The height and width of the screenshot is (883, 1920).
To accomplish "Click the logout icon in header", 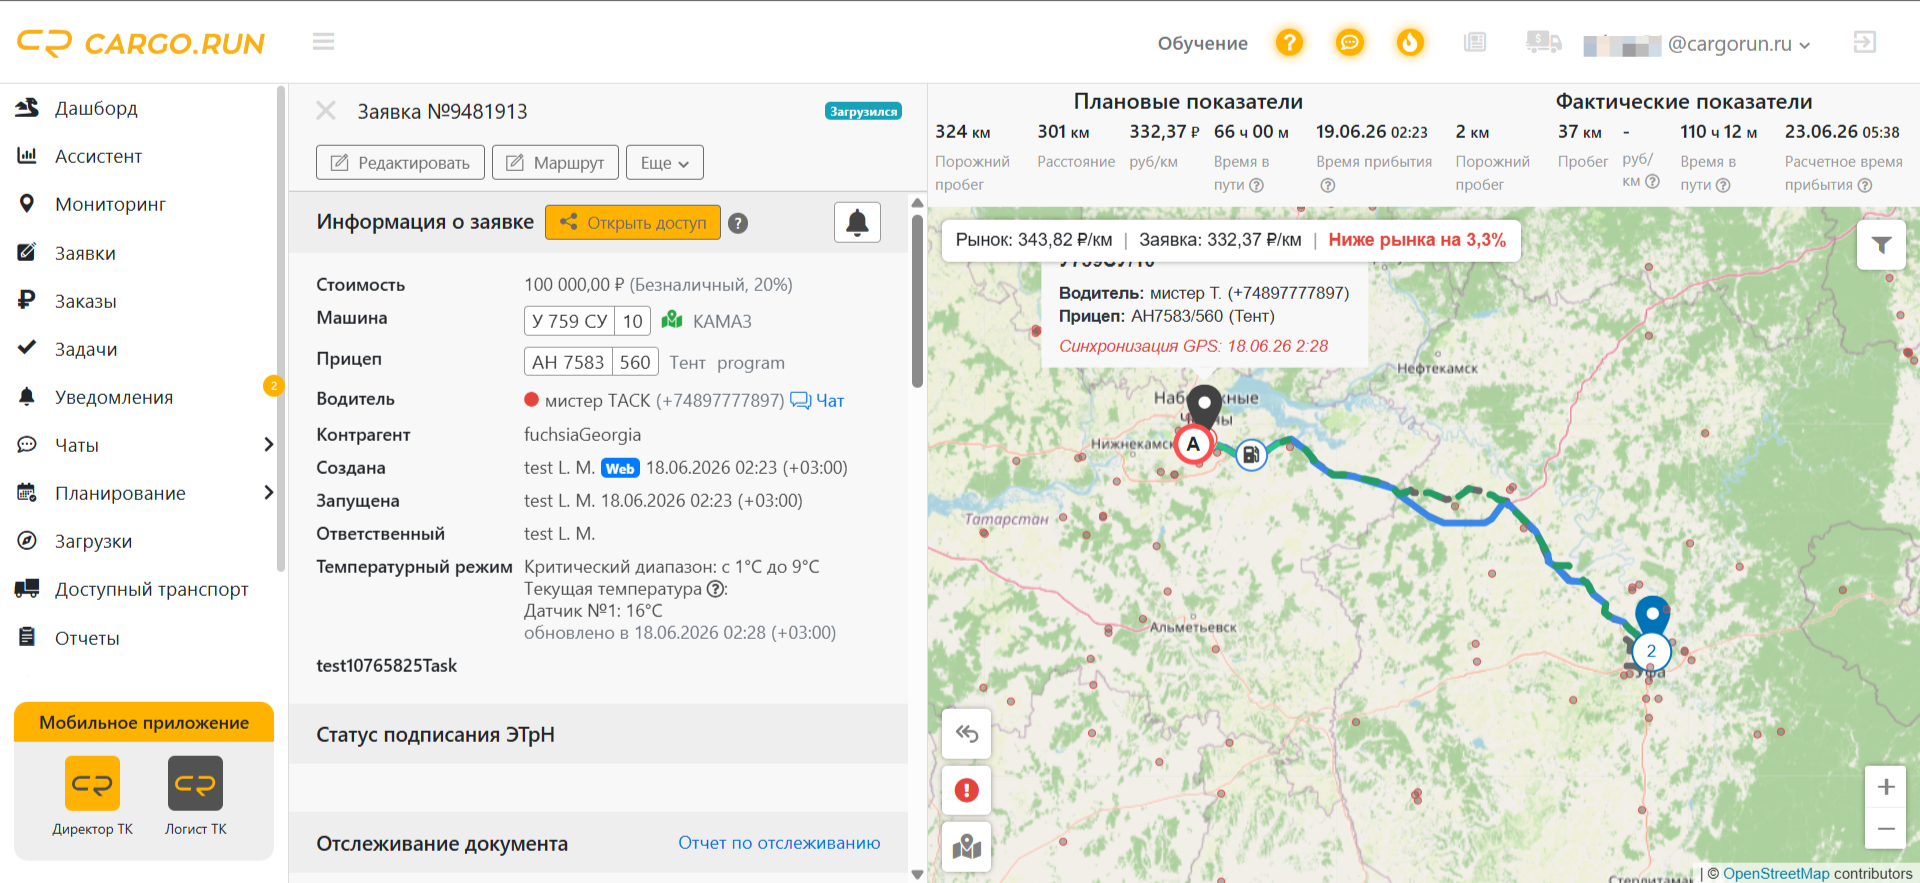I will tap(1864, 42).
